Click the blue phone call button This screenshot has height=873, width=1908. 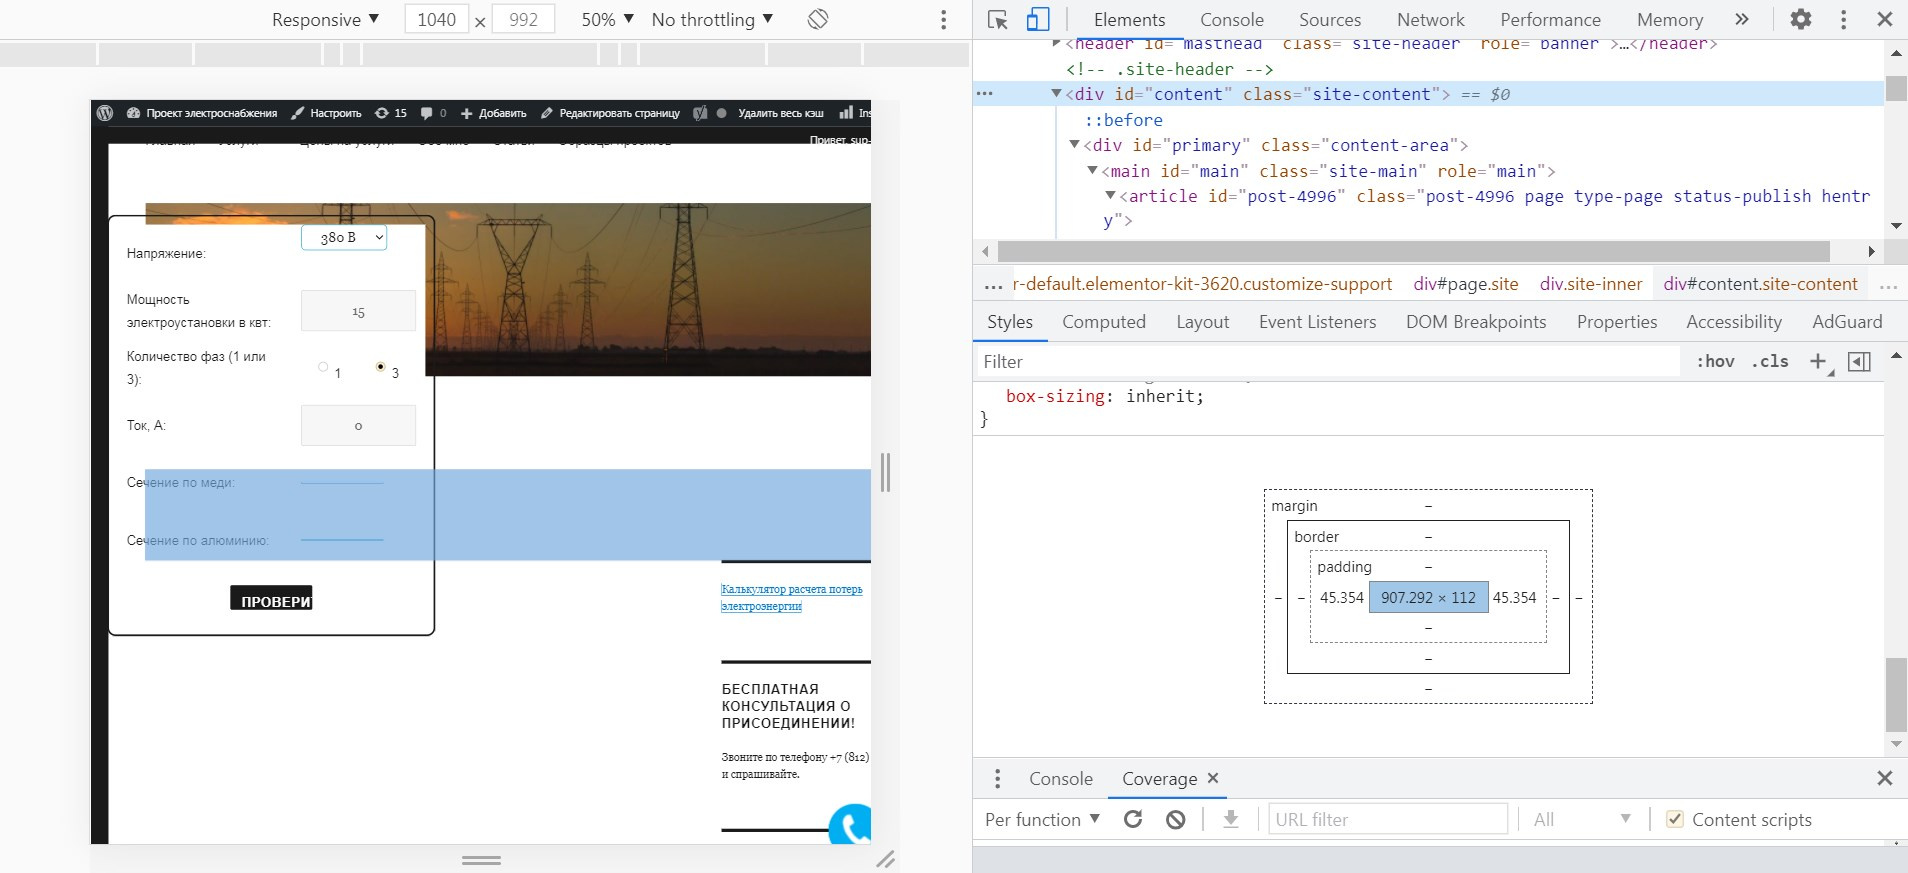850,824
